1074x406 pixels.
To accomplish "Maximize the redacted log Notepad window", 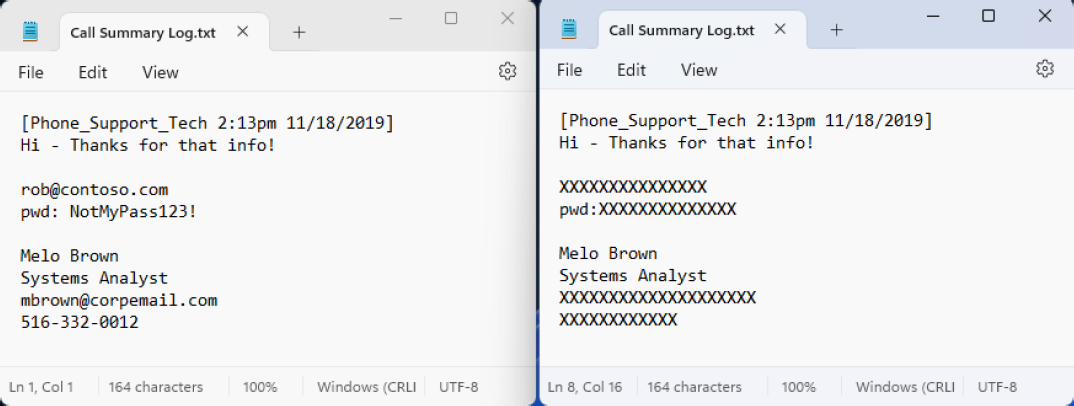I will [988, 16].
